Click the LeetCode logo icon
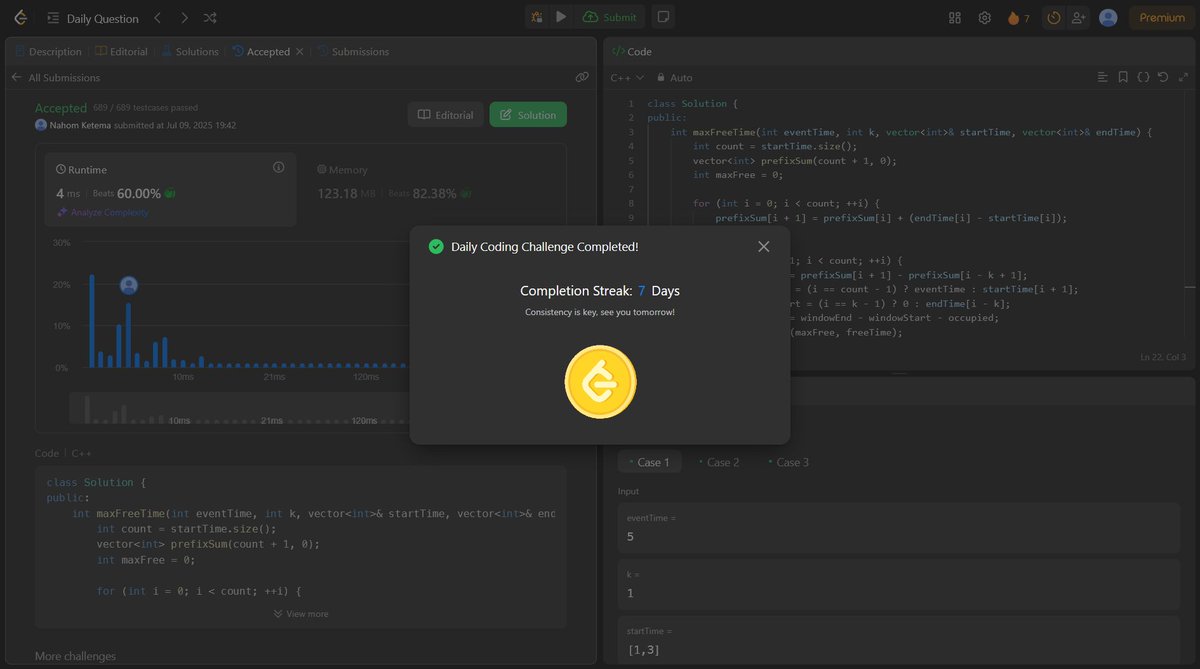 21,17
